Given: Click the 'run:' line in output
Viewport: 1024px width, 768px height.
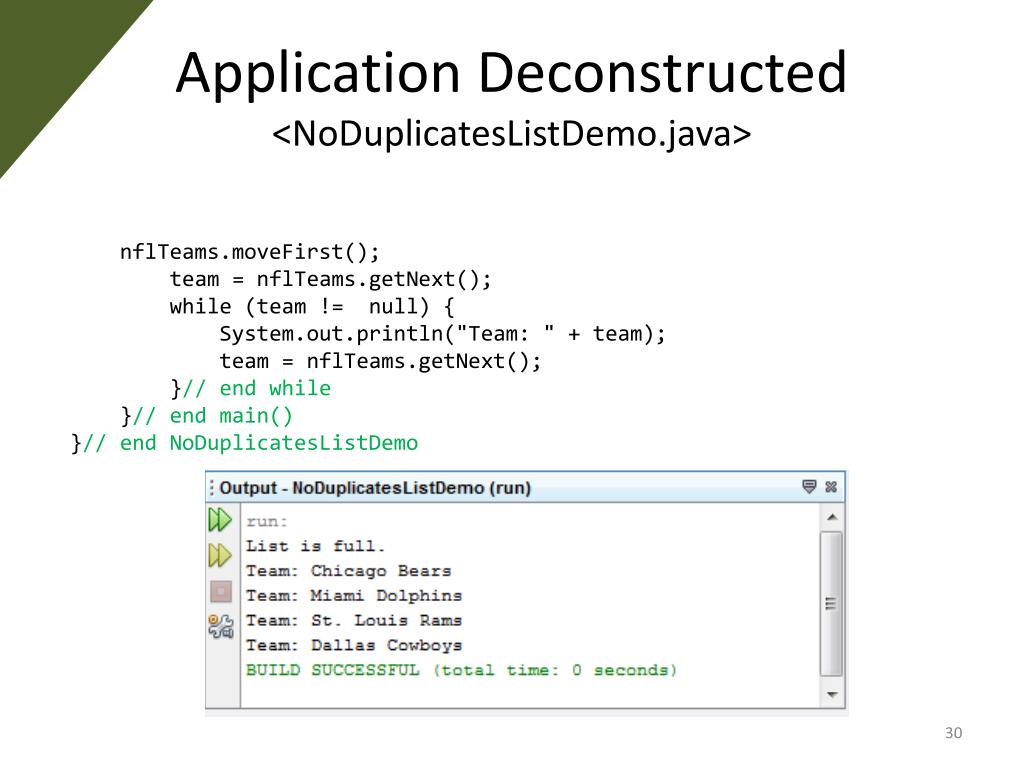Looking at the screenshot, I should (x=266, y=522).
